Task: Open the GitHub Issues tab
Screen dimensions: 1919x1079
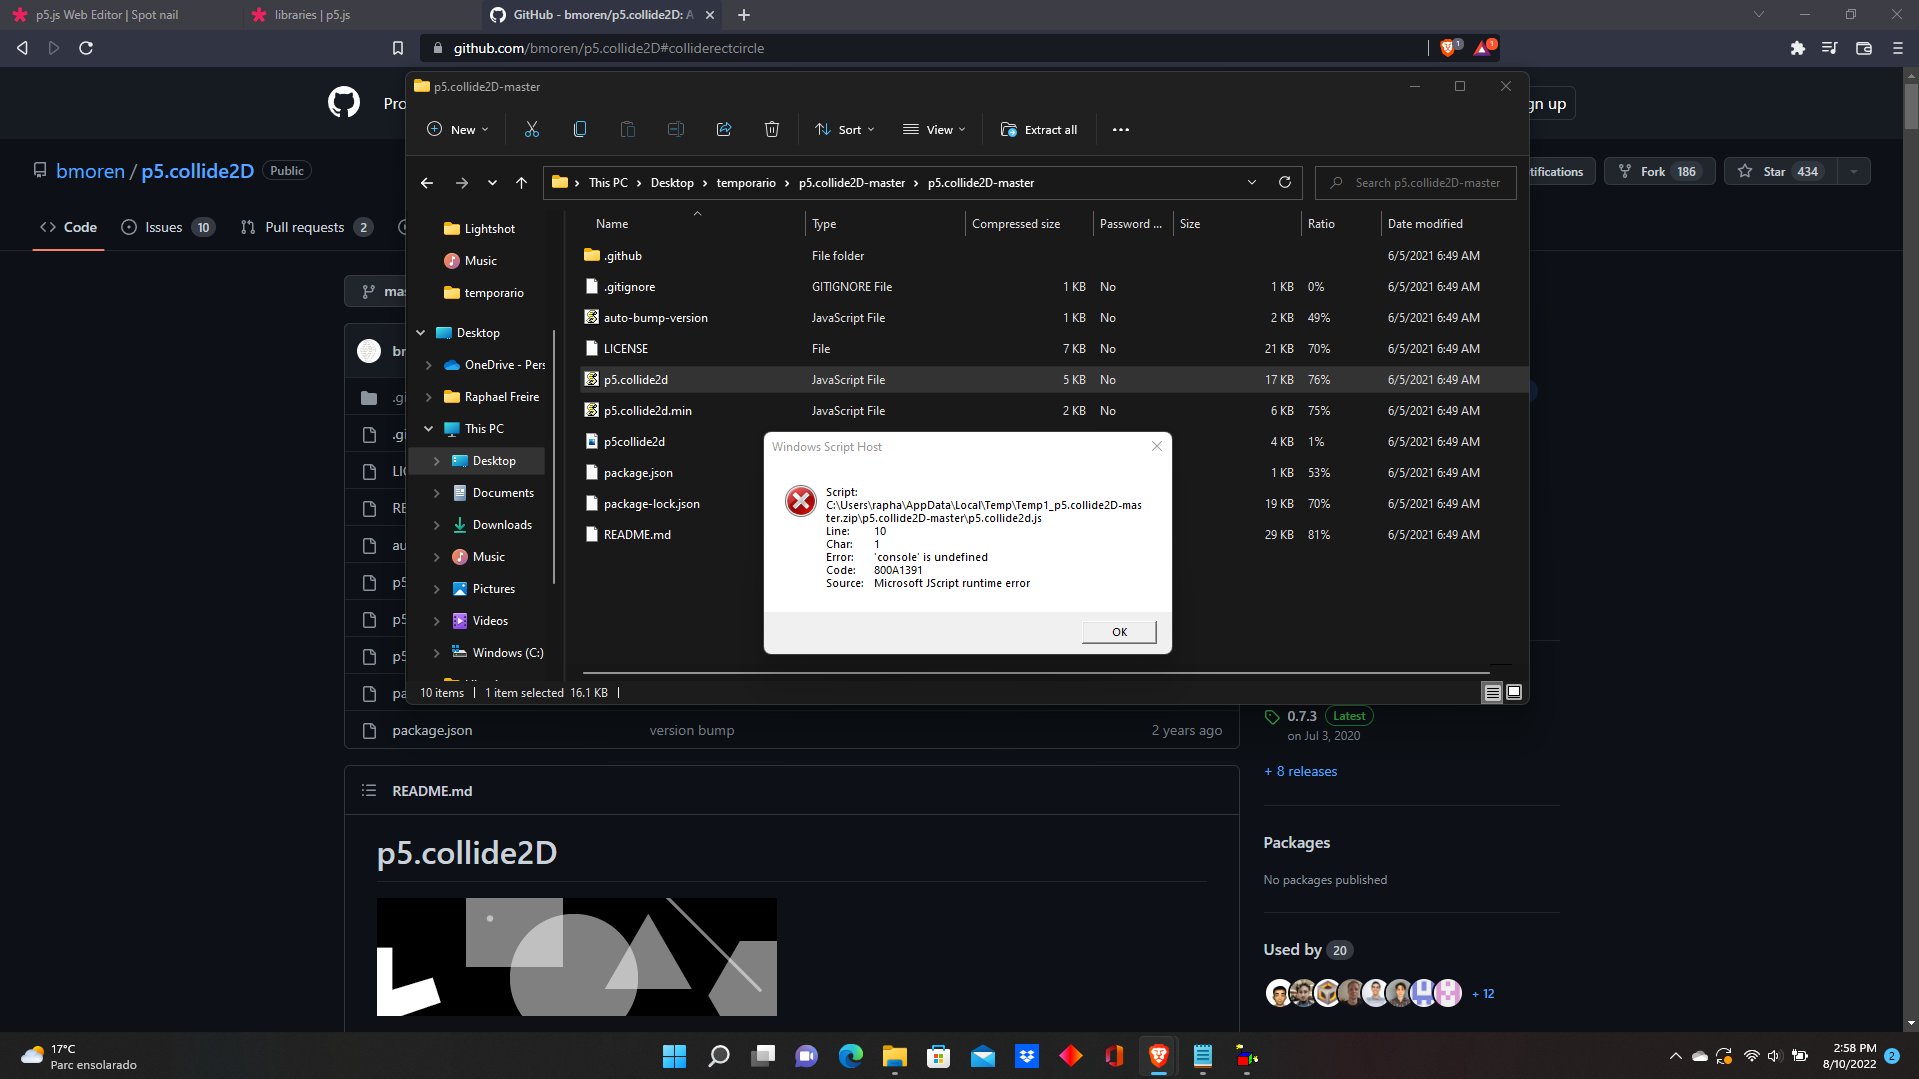Action: tap(168, 227)
